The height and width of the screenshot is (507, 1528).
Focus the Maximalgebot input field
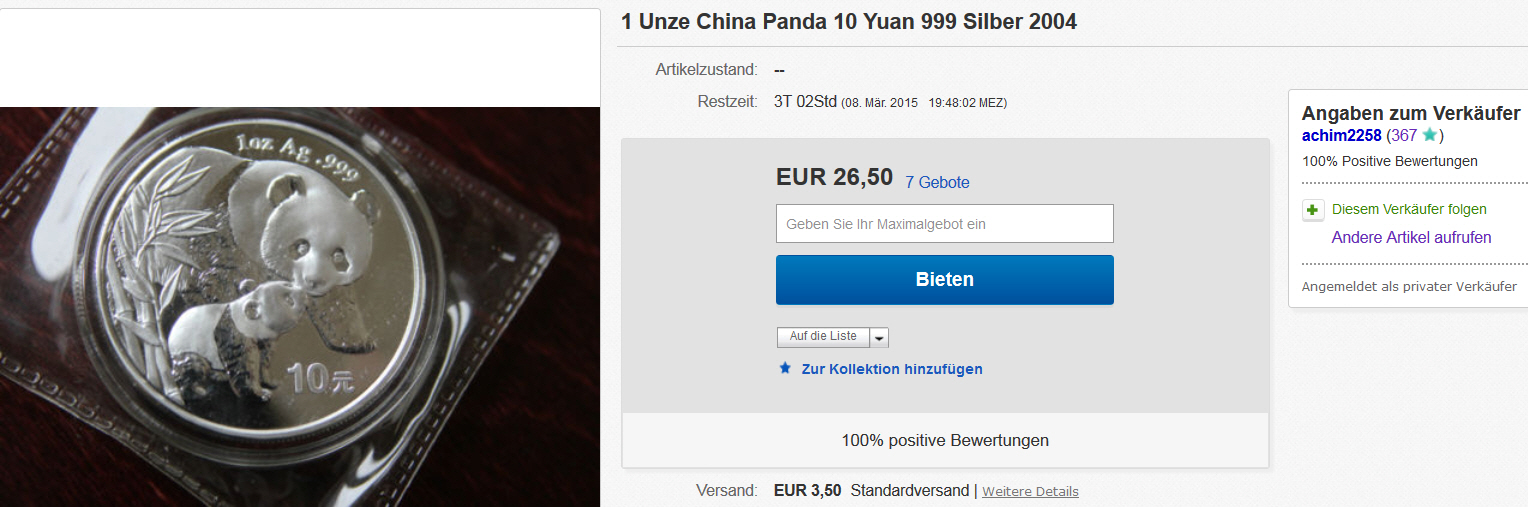(x=944, y=223)
